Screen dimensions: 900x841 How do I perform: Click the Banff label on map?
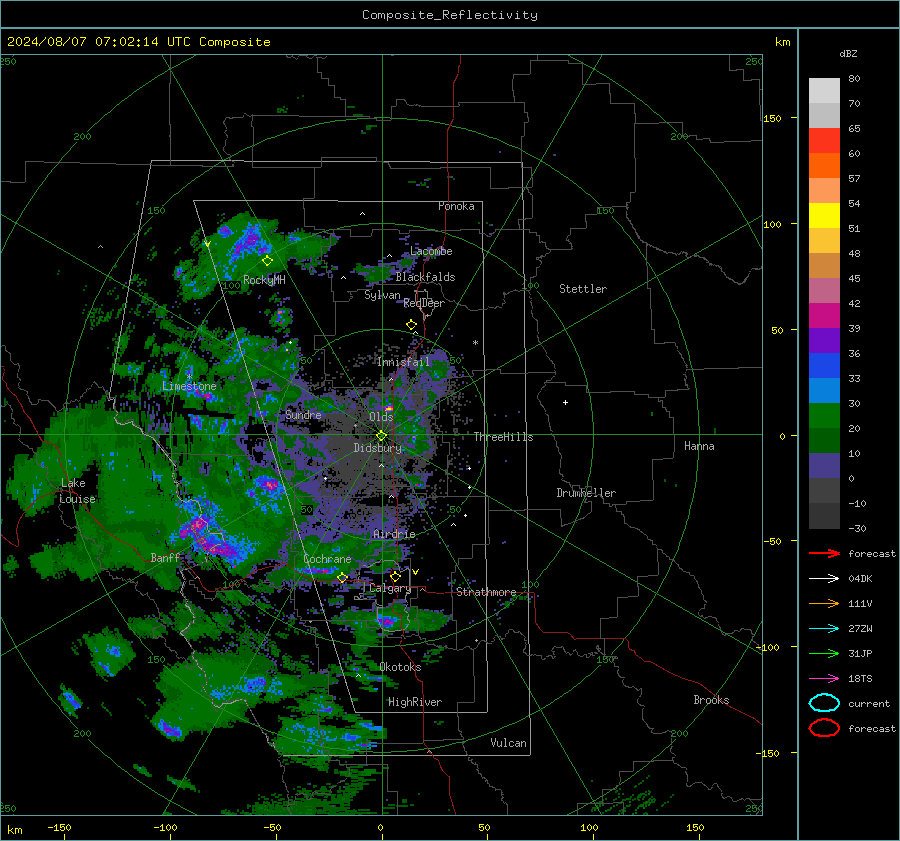click(x=165, y=557)
